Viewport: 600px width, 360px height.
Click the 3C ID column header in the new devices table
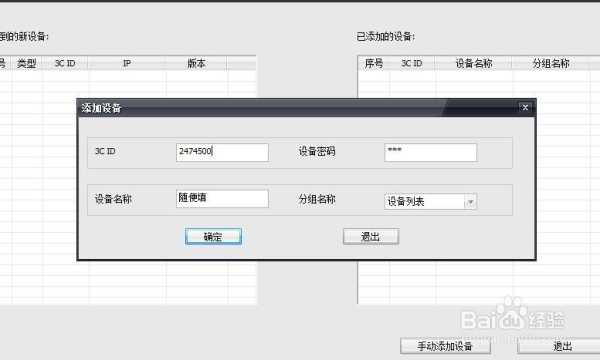(x=65, y=63)
